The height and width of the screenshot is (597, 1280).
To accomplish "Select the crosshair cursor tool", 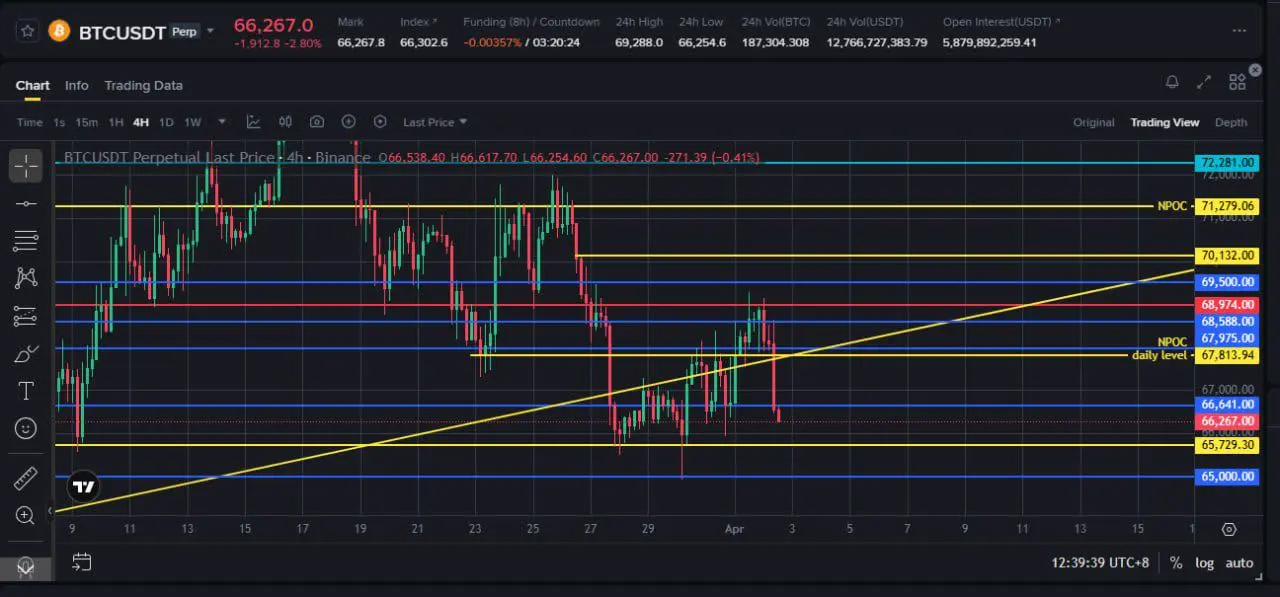I will pos(26,166).
